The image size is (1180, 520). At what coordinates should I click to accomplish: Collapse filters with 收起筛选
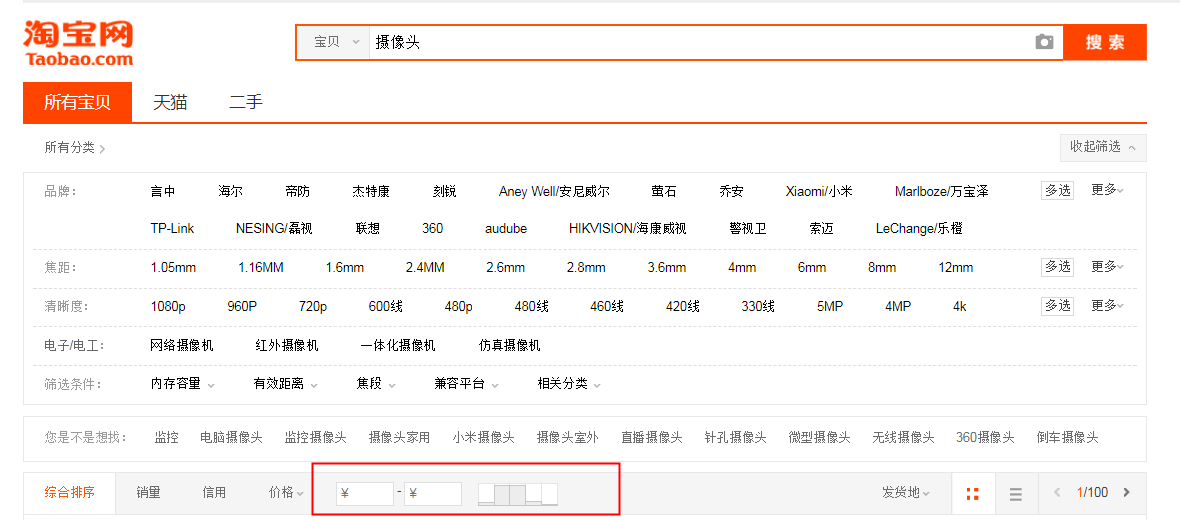[1102, 147]
